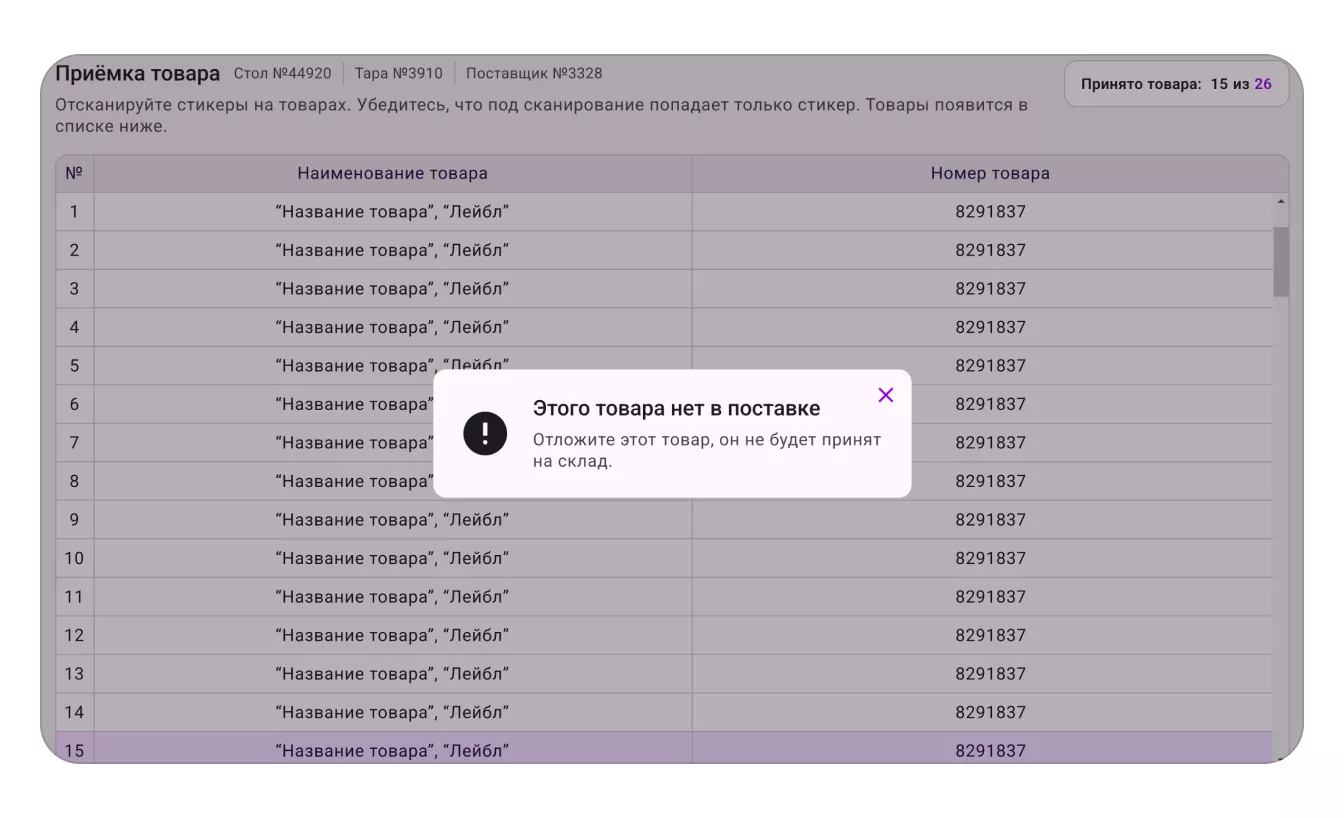Click the 'Наименование товара' column header
The height and width of the screenshot is (818, 1344).
pyautogui.click(x=392, y=173)
